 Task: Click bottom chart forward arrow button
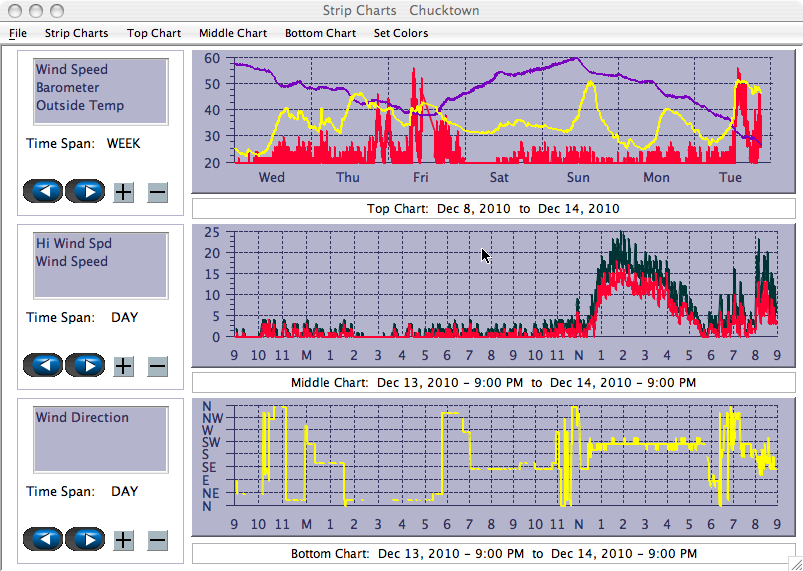(x=85, y=540)
